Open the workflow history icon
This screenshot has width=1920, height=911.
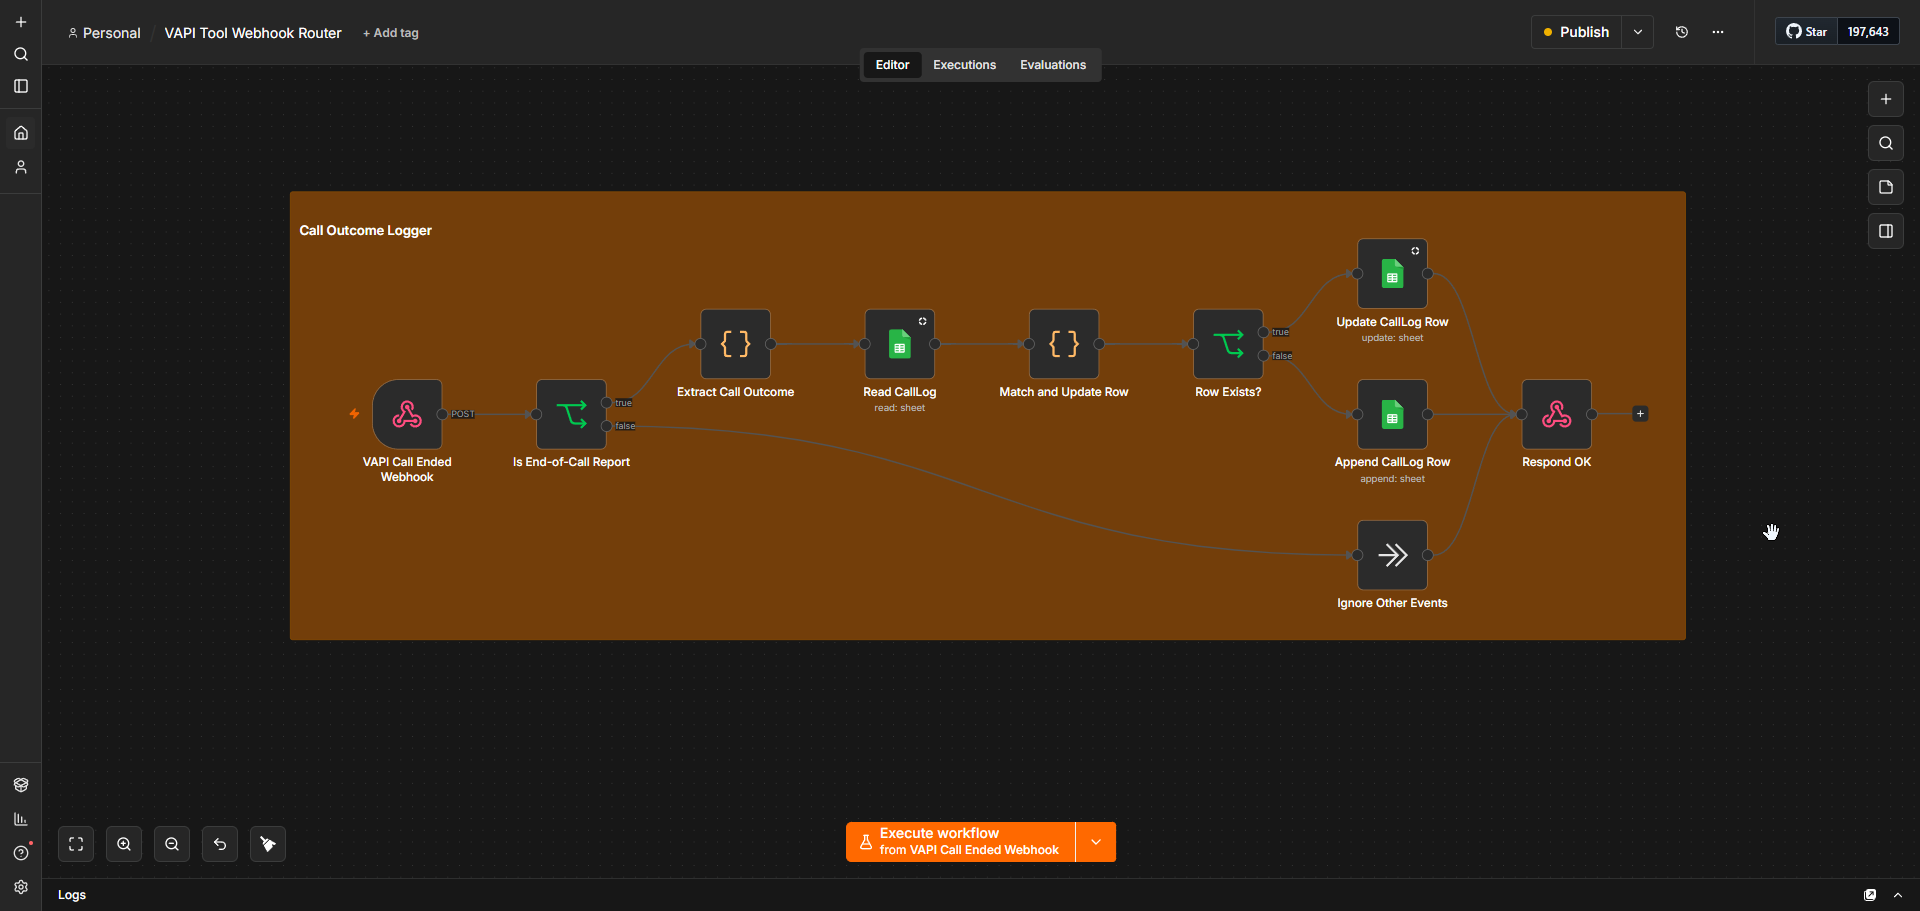point(1682,32)
